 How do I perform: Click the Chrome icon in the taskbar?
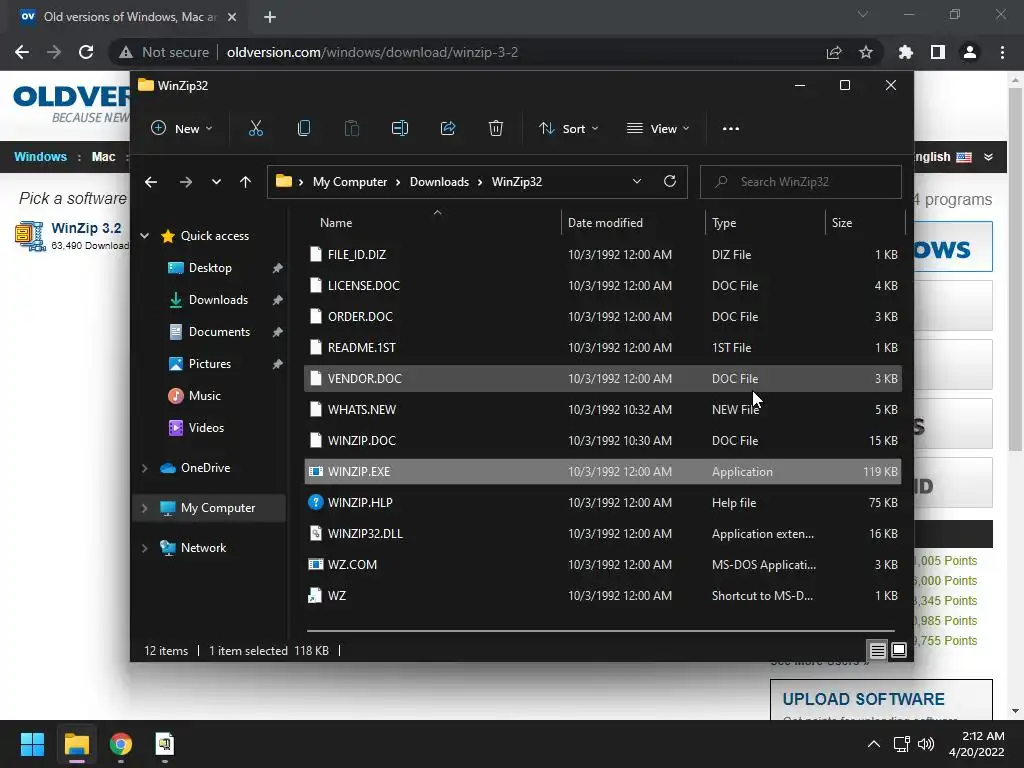(121, 744)
